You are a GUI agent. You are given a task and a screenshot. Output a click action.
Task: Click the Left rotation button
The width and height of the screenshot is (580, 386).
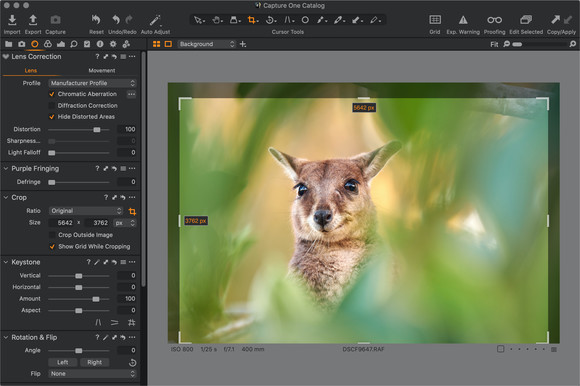click(x=63, y=362)
